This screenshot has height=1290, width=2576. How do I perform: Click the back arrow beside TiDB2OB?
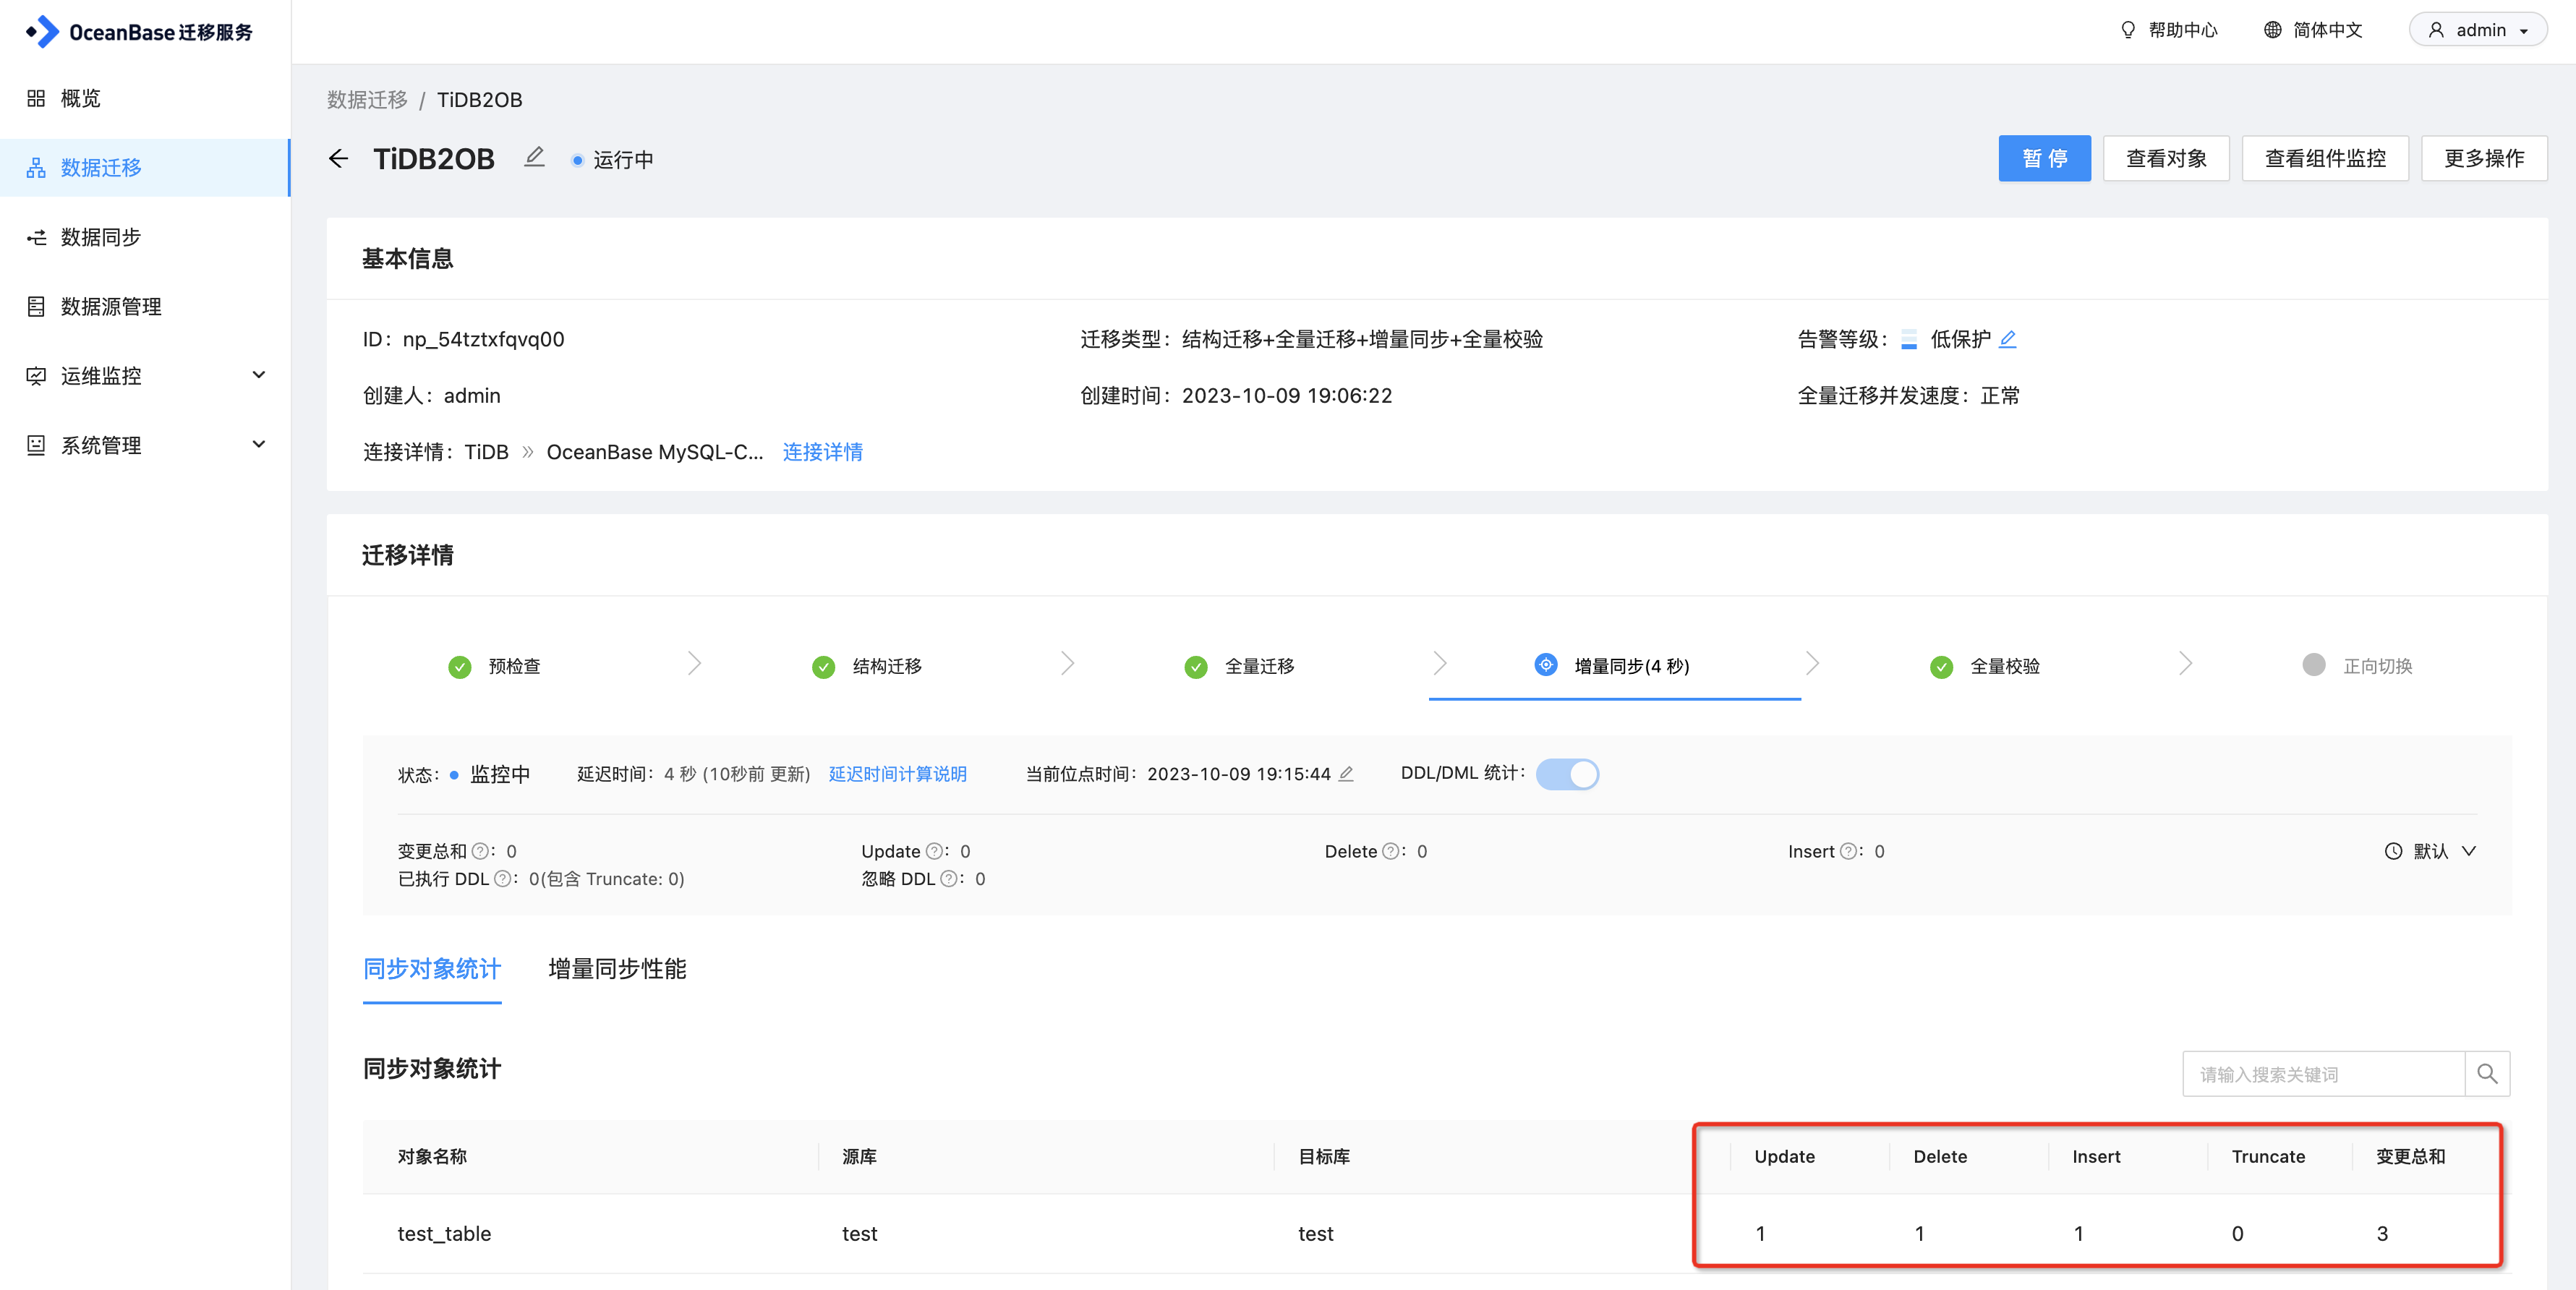point(338,159)
